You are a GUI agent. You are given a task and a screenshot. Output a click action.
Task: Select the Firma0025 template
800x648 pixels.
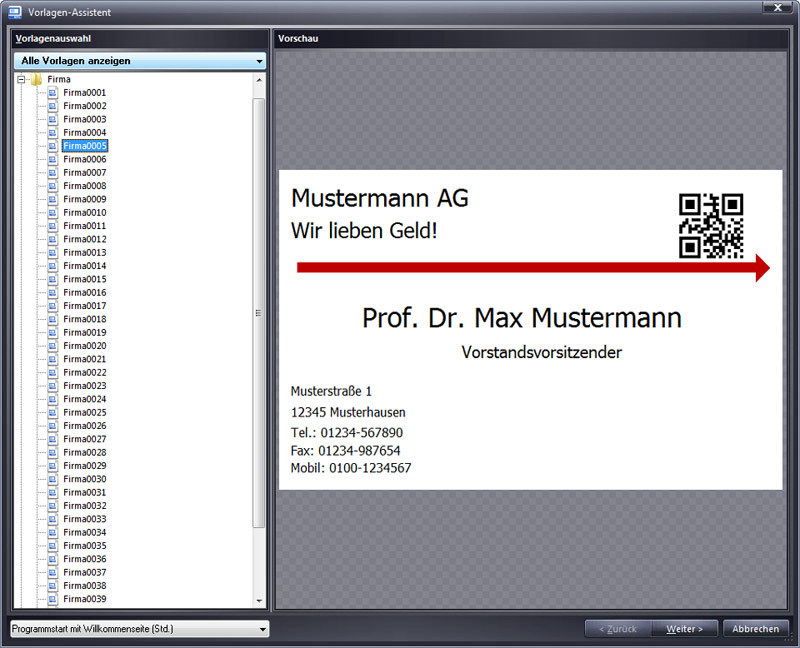click(85, 413)
